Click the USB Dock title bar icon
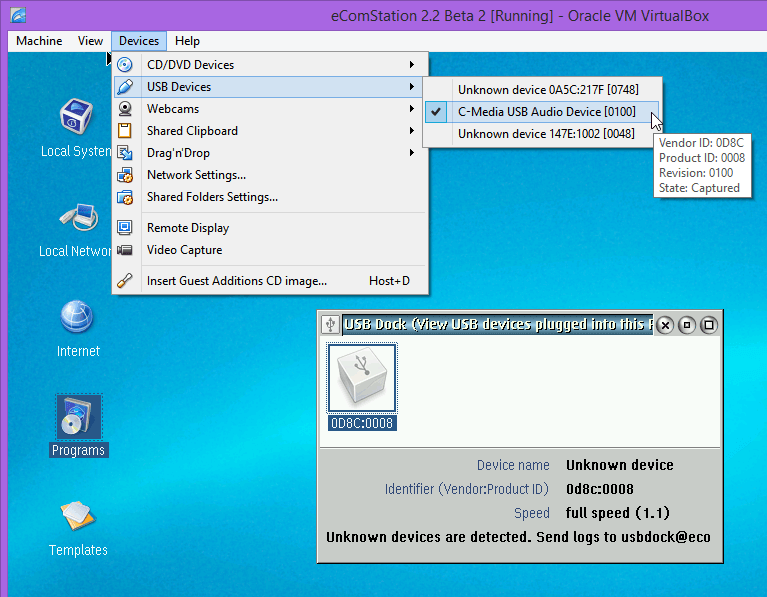This screenshot has width=767, height=597. pyautogui.click(x=330, y=324)
